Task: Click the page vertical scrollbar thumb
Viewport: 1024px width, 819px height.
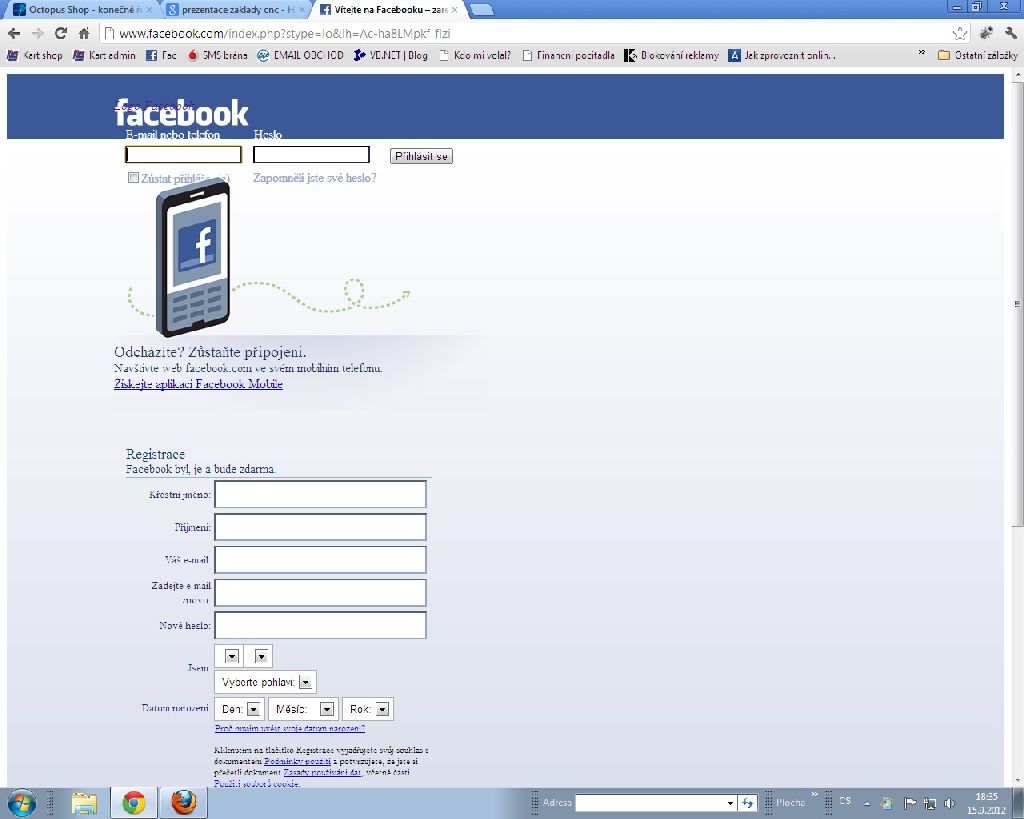Action: point(1017,303)
